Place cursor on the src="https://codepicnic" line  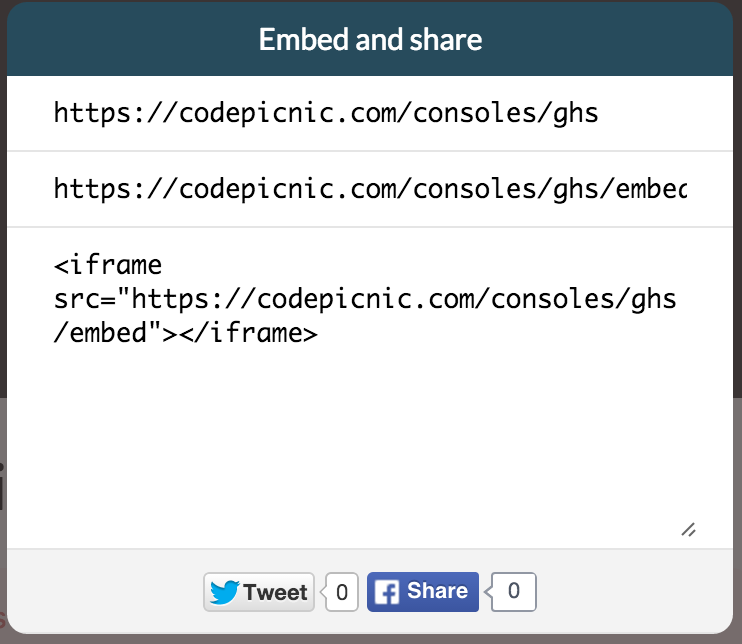[x=365, y=300]
